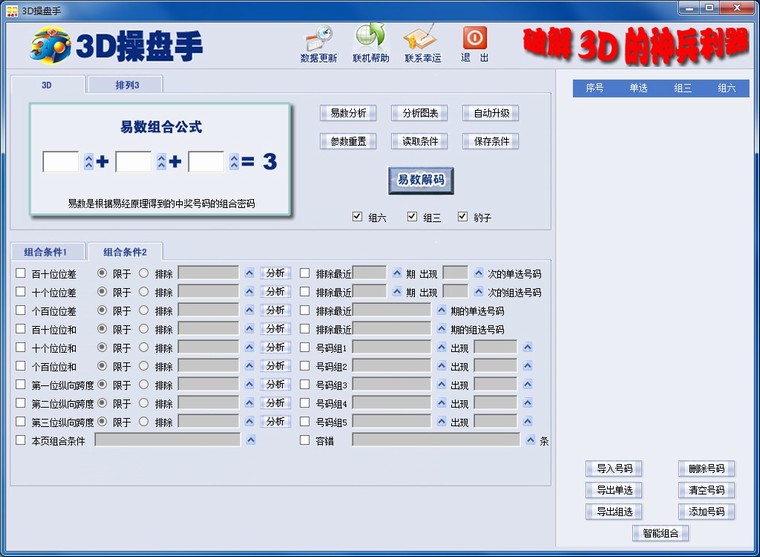Screen dimensions: 760x557
Task: Toggle the 豹子 checkbox
Action: click(x=463, y=217)
